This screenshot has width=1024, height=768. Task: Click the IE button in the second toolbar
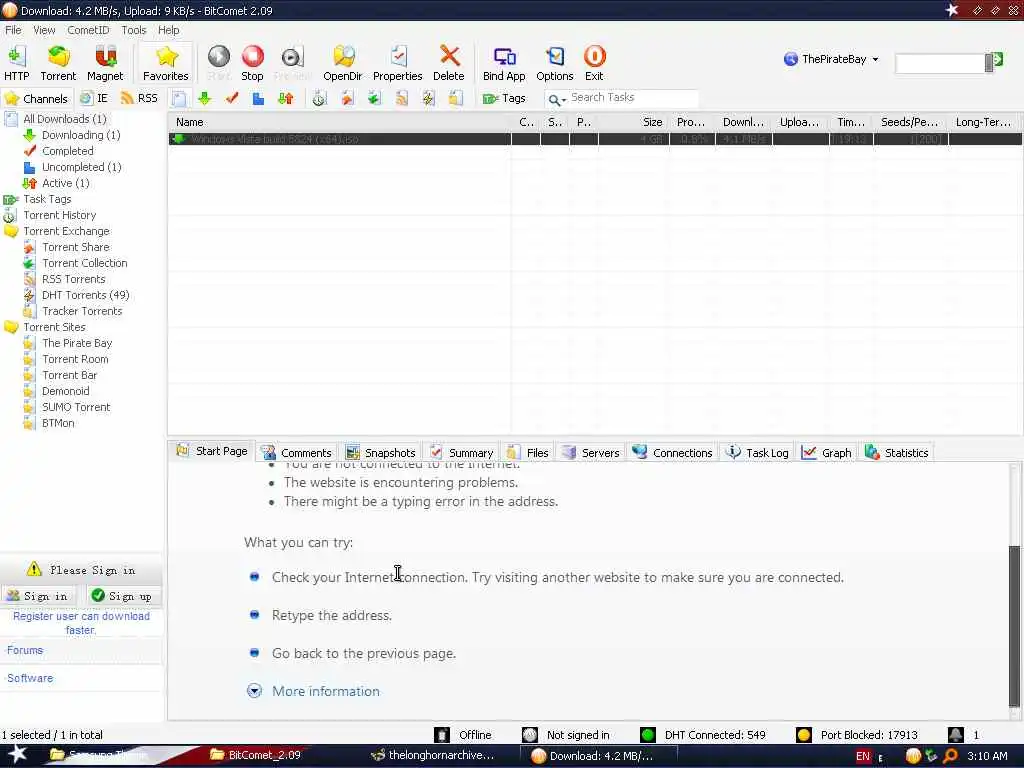94,99
